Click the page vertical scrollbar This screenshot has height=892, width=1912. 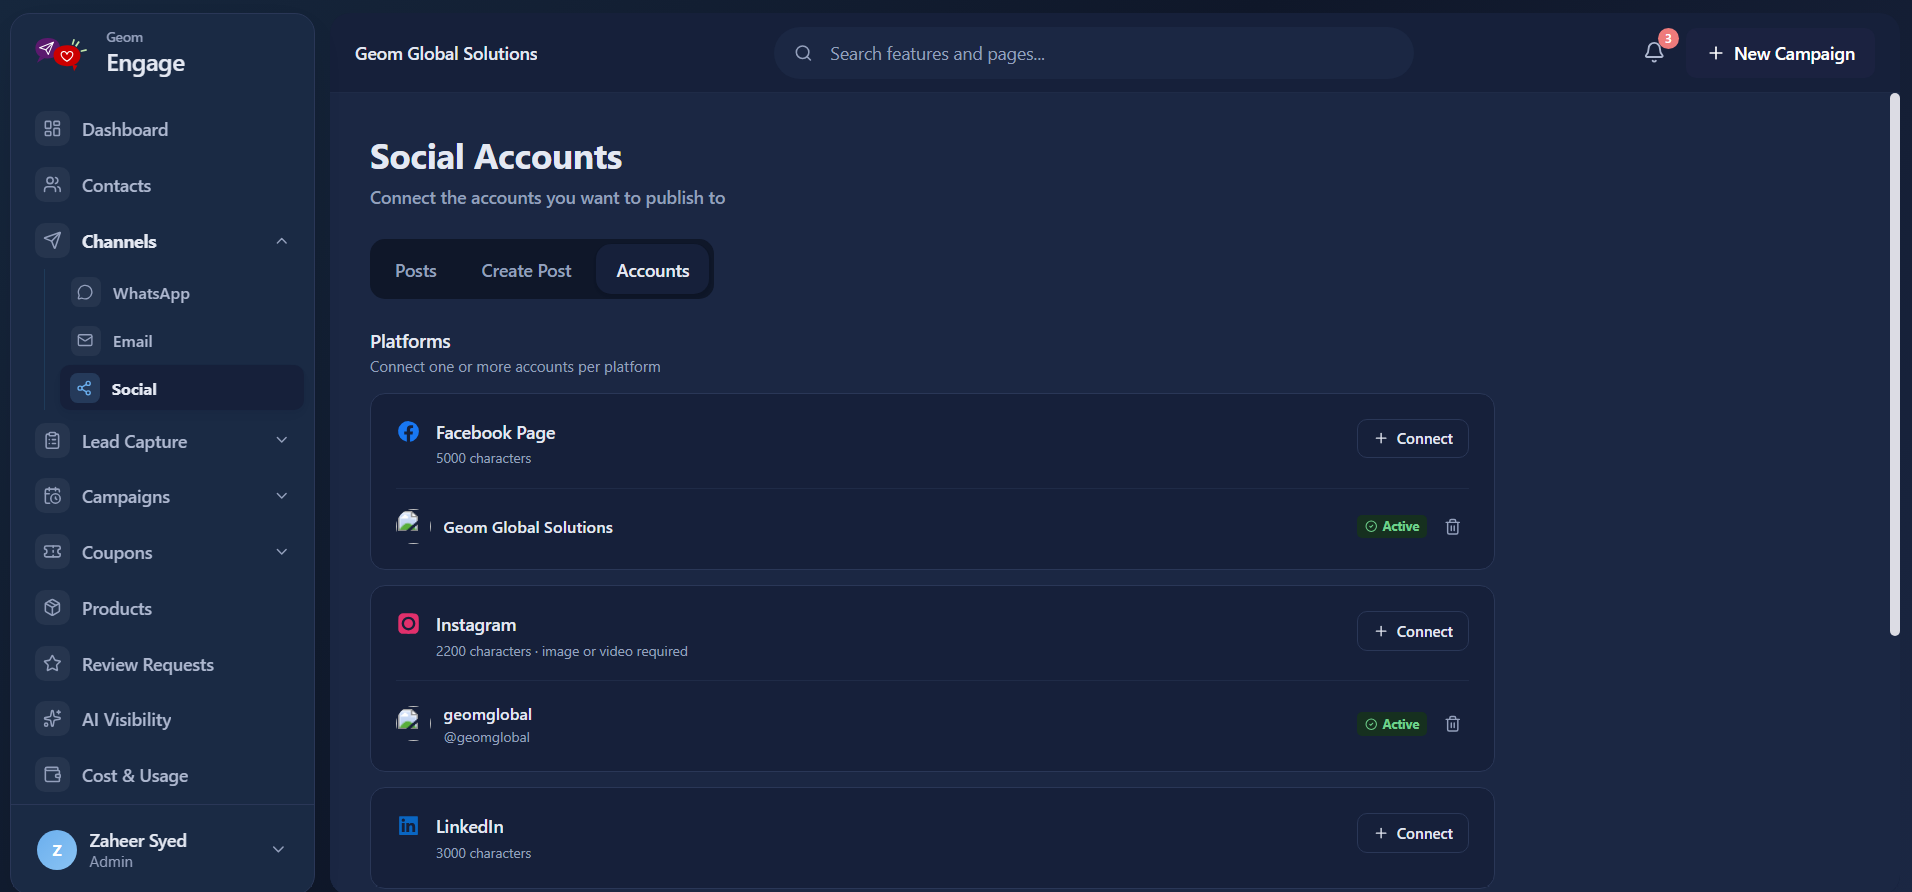(x=1894, y=364)
